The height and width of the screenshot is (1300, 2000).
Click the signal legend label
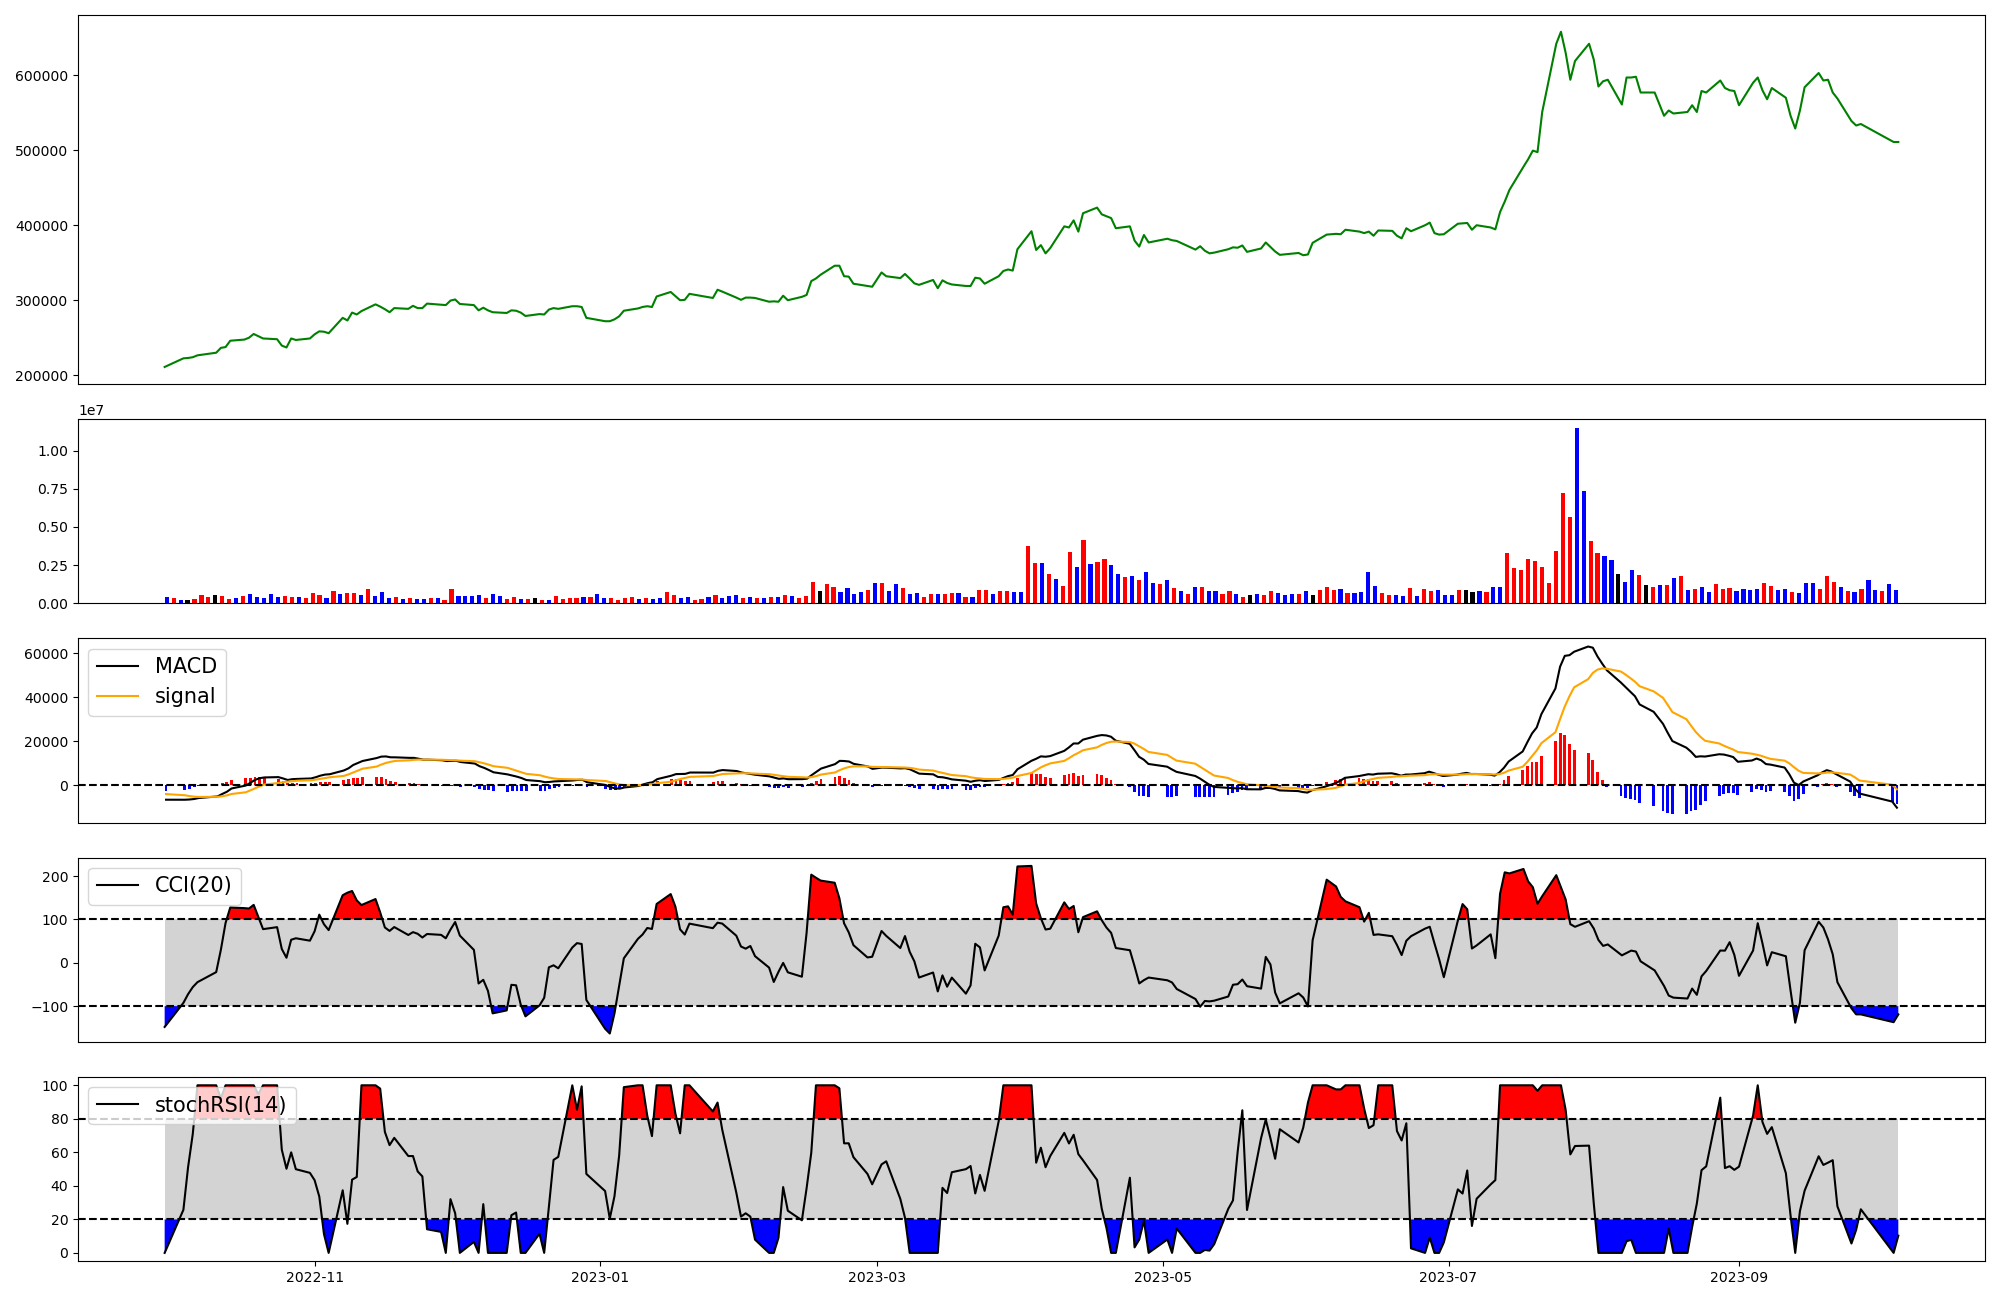[x=184, y=696]
